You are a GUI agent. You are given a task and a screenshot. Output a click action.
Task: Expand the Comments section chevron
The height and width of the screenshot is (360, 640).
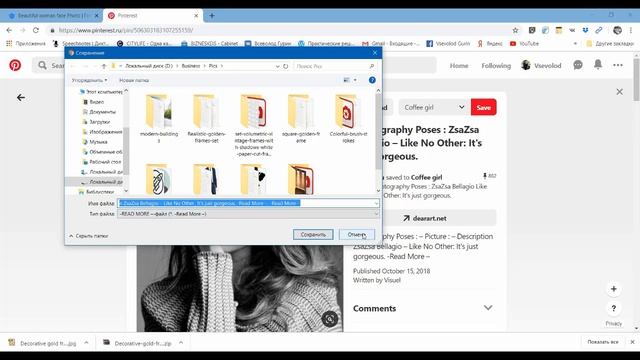pos(488,308)
